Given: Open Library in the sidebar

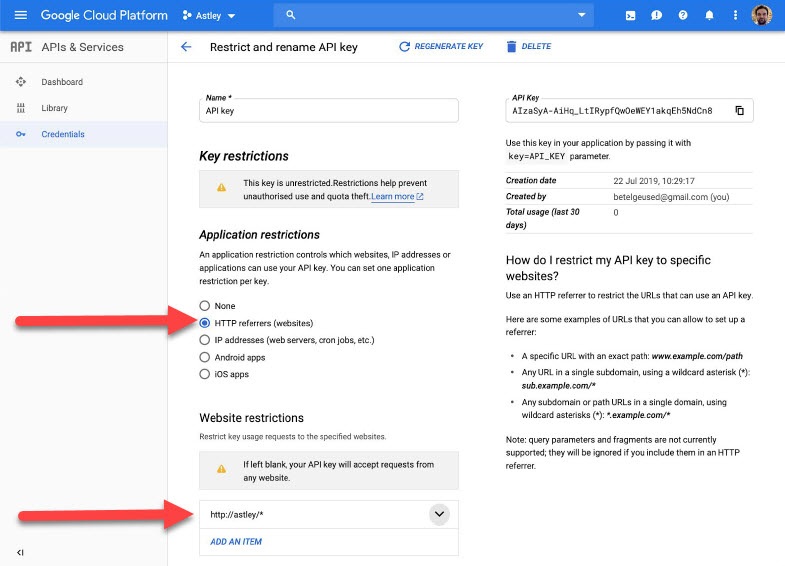Looking at the screenshot, I should point(54,108).
